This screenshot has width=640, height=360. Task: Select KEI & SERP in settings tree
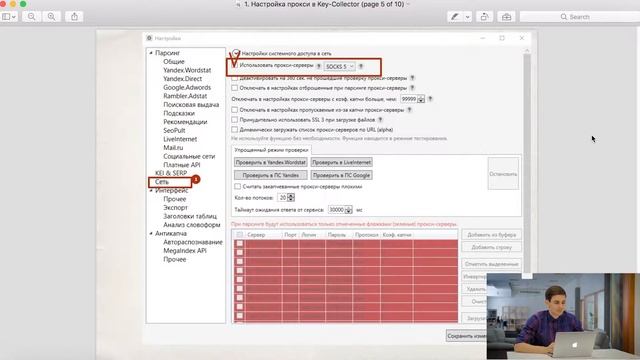[x=171, y=173]
